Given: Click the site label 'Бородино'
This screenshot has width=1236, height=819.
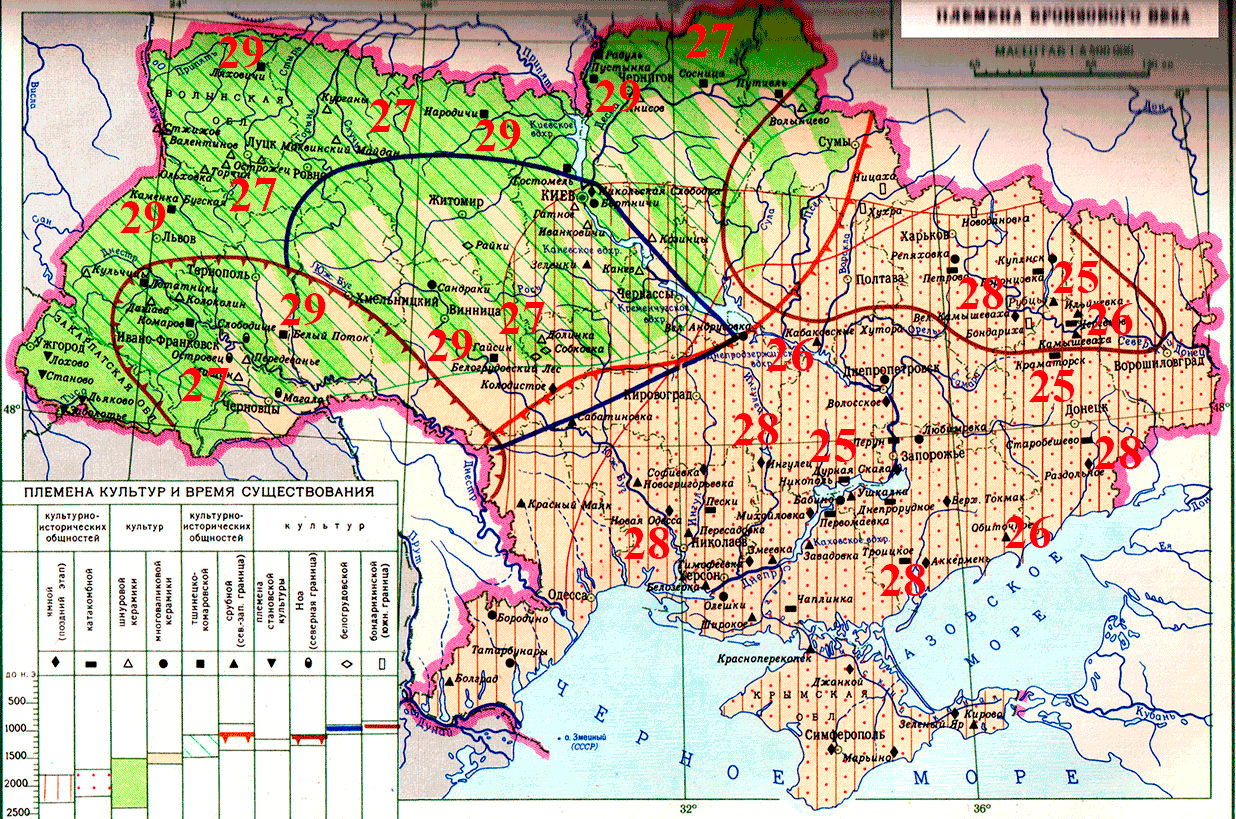Looking at the screenshot, I should (523, 618).
